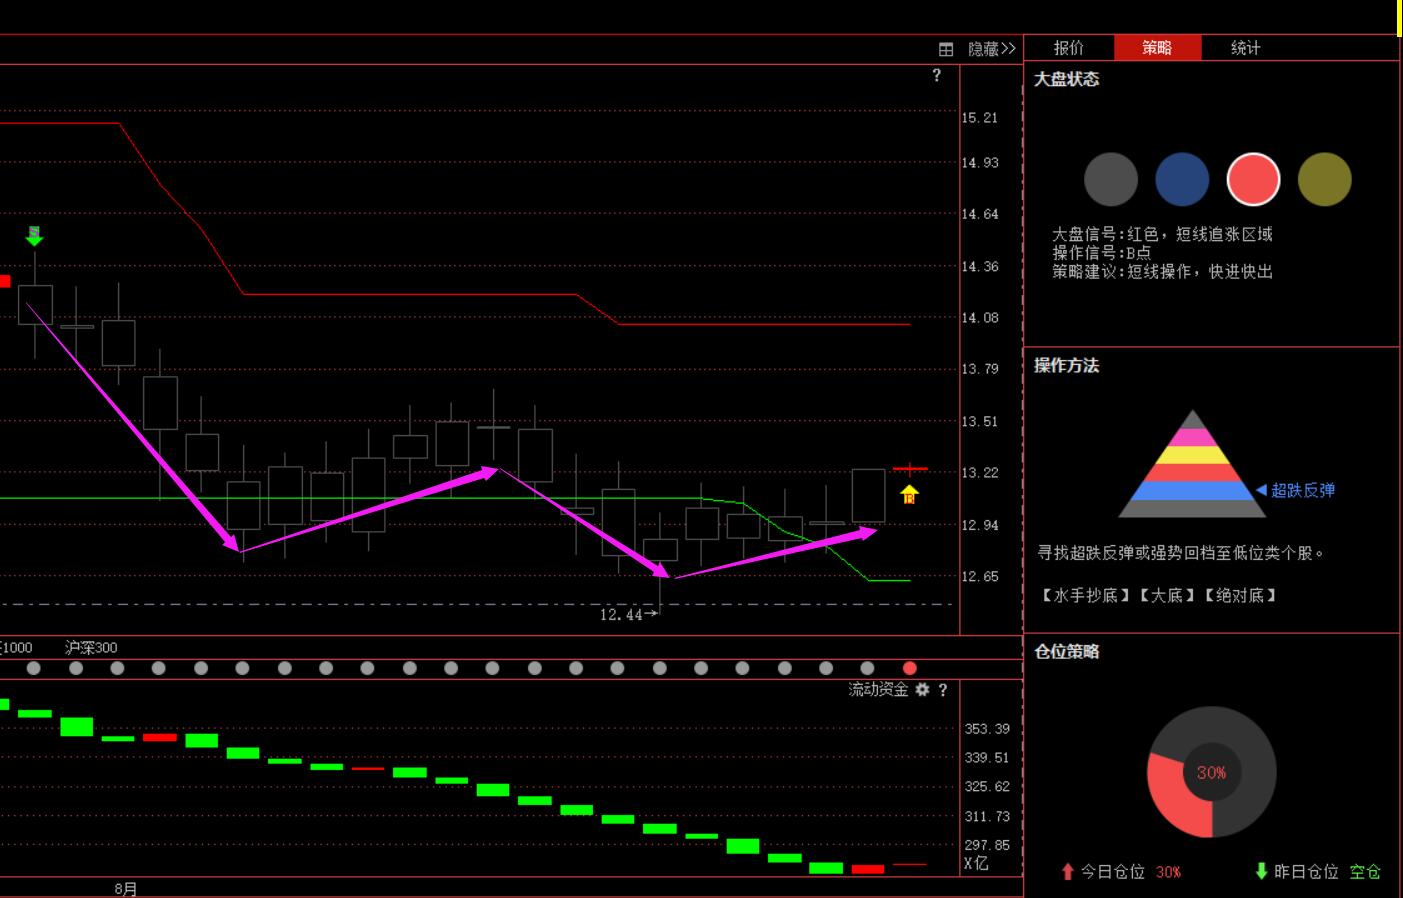The image size is (1403, 898).
Task: Open the 【绝对底】 indicator link
Action: pyautogui.click(x=1240, y=595)
